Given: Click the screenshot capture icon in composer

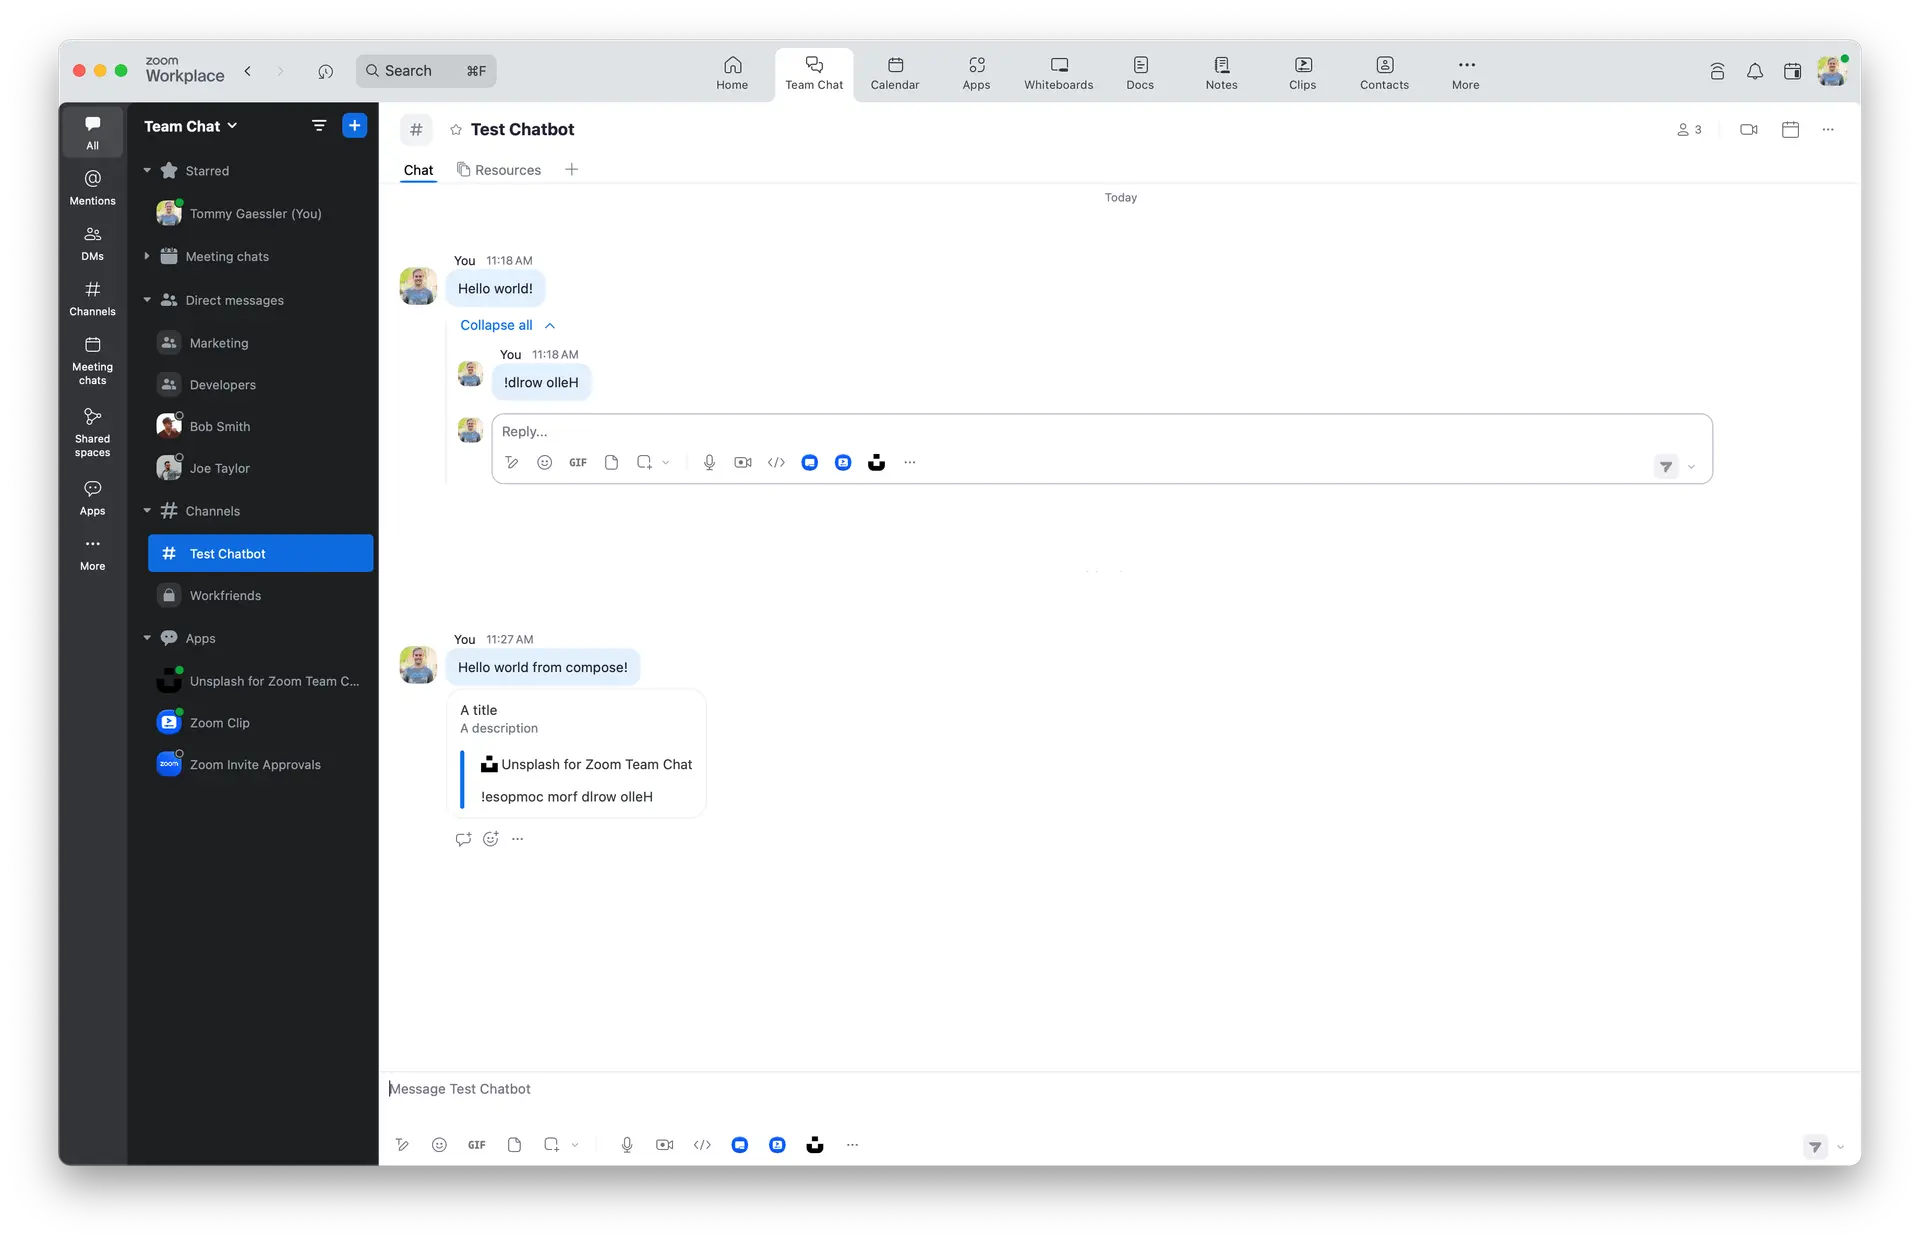Looking at the screenshot, I should [553, 1145].
